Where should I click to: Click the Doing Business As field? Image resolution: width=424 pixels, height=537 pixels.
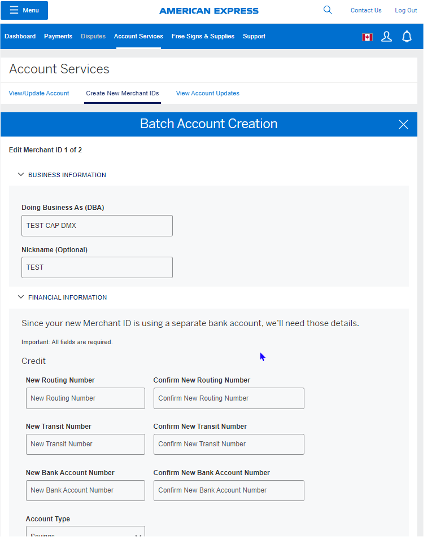(x=97, y=226)
